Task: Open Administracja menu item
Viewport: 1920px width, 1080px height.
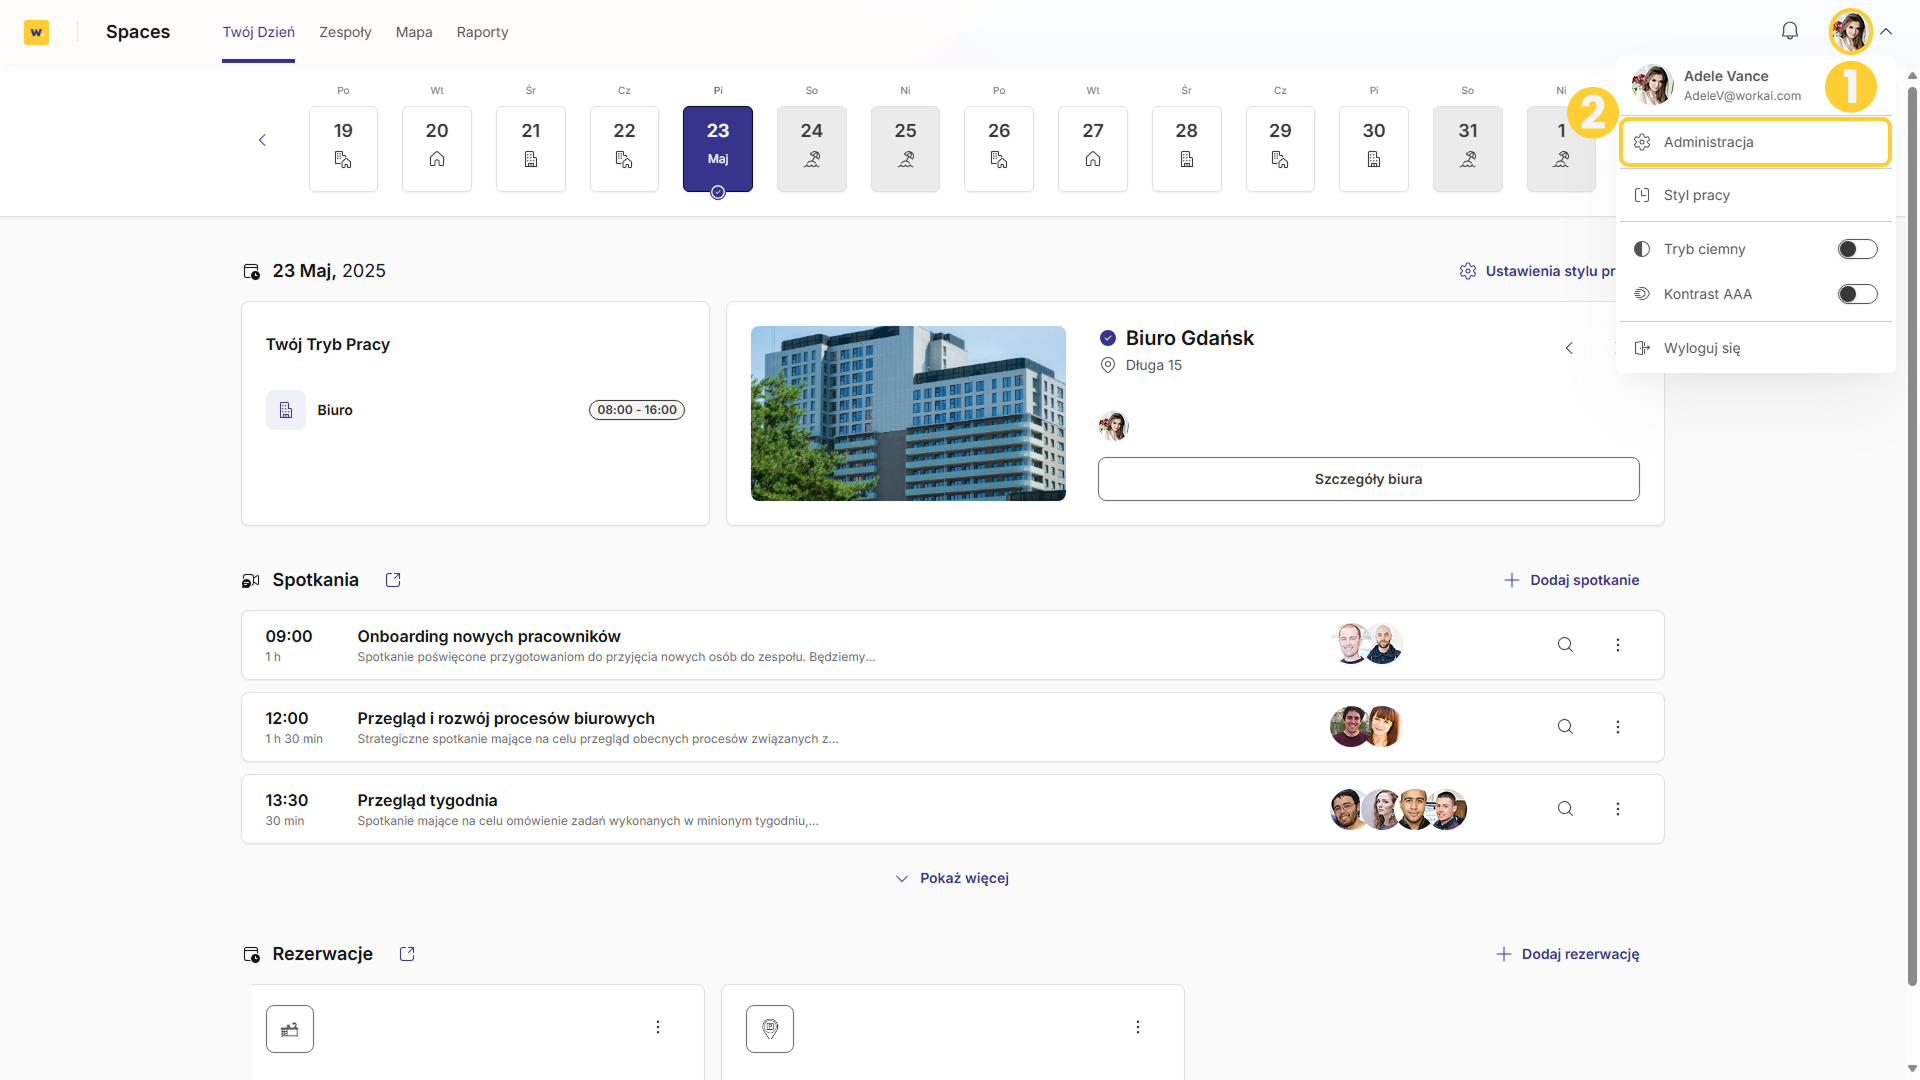Action: 1755,142
